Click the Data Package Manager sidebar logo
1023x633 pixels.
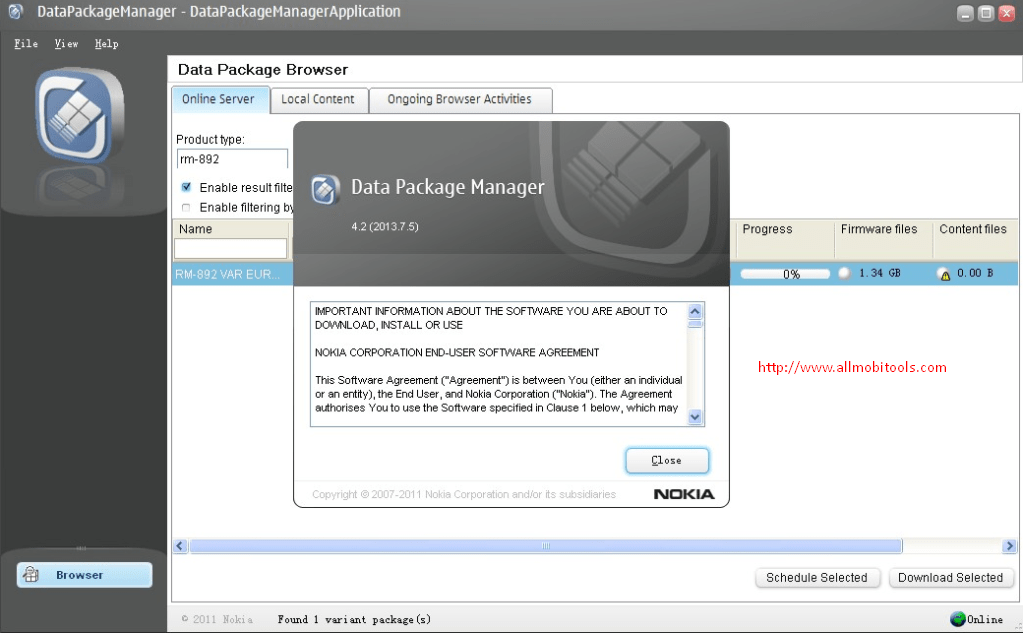80,115
